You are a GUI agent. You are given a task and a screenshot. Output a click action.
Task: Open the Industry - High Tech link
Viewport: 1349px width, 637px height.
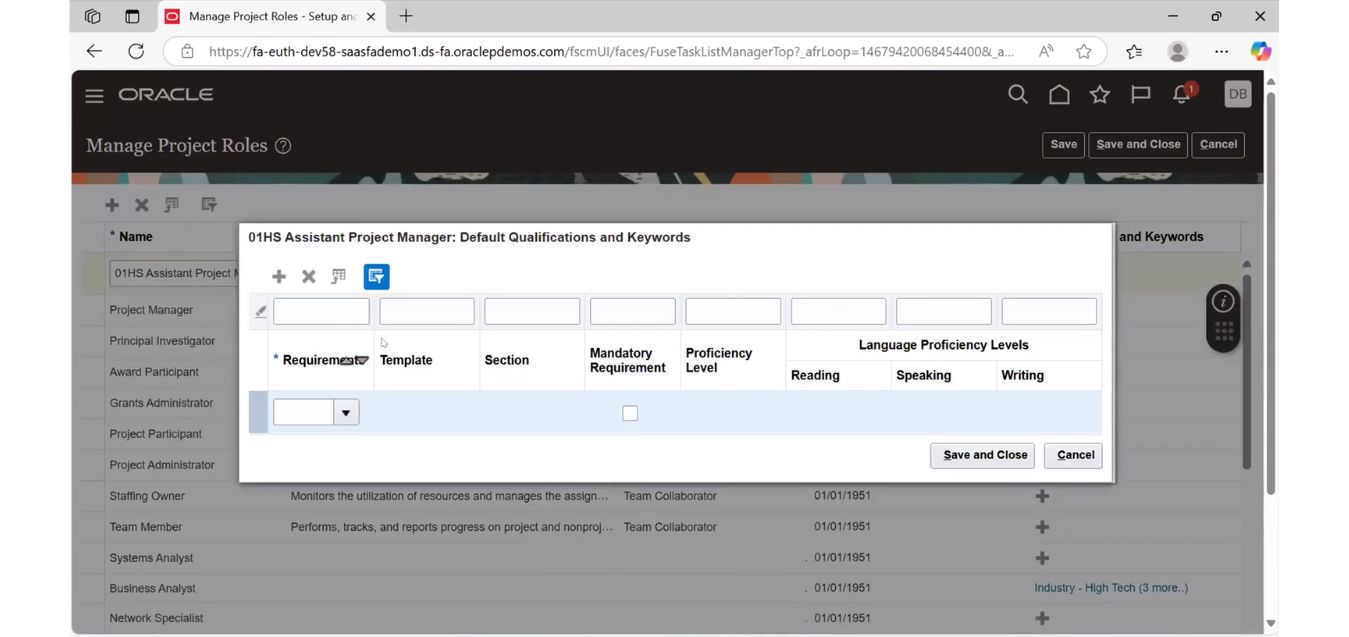(x=1110, y=587)
